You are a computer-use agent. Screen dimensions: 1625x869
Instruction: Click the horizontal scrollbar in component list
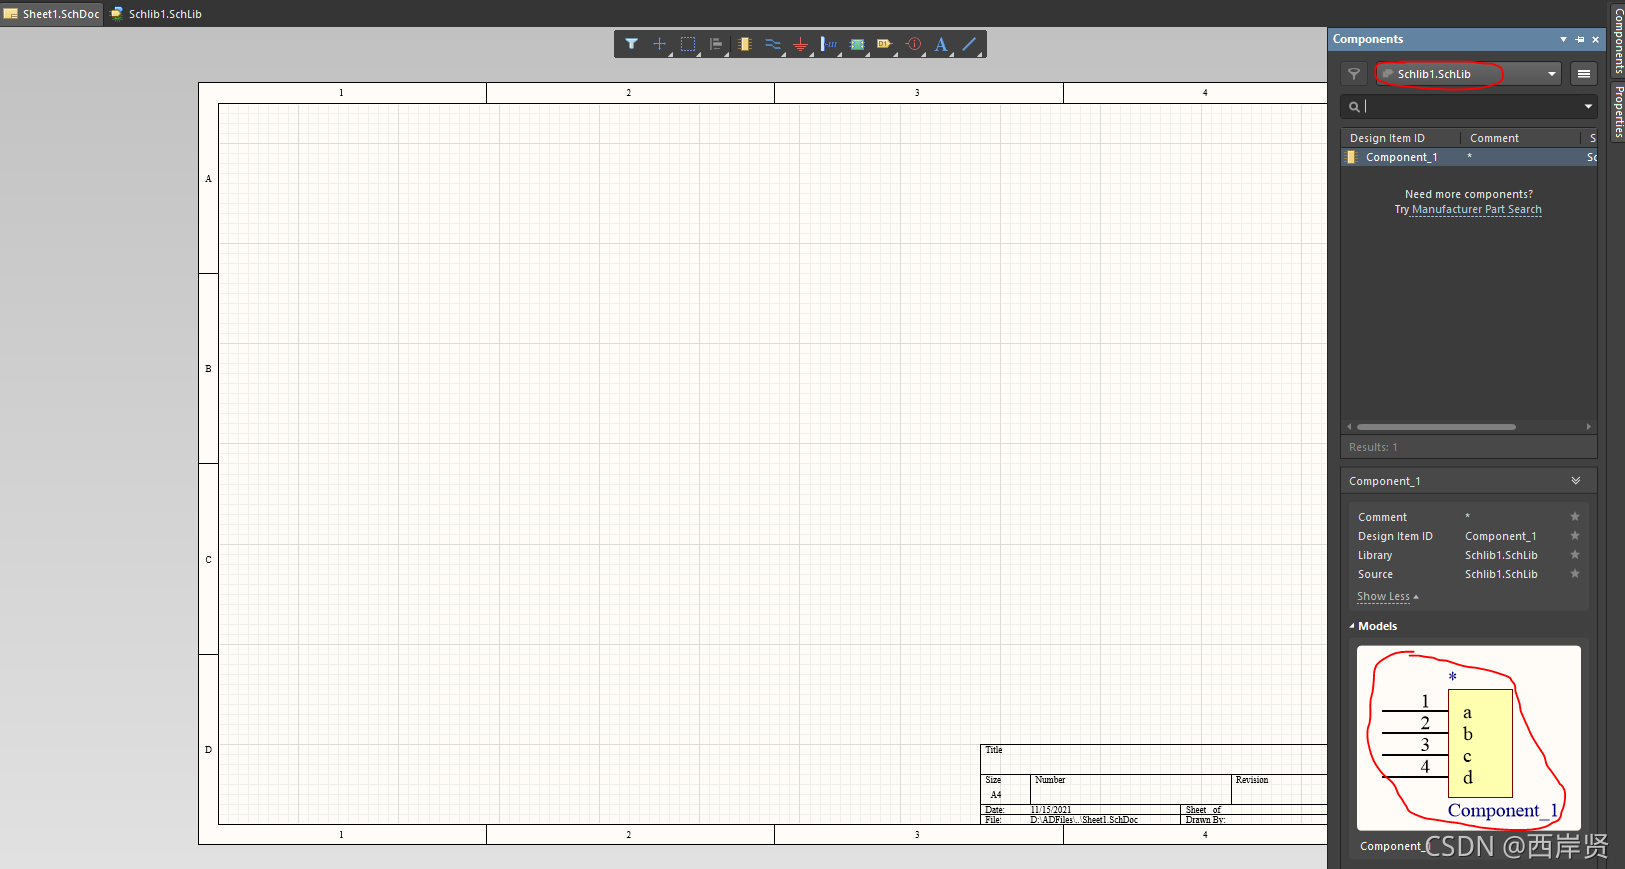[1436, 427]
